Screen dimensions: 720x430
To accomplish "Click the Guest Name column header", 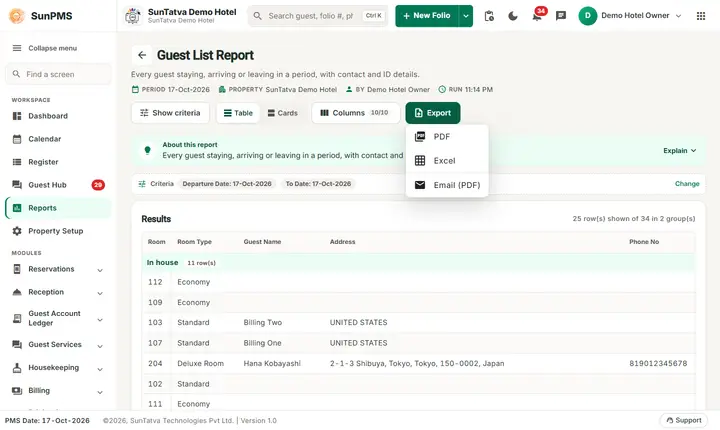I will (x=262, y=242).
